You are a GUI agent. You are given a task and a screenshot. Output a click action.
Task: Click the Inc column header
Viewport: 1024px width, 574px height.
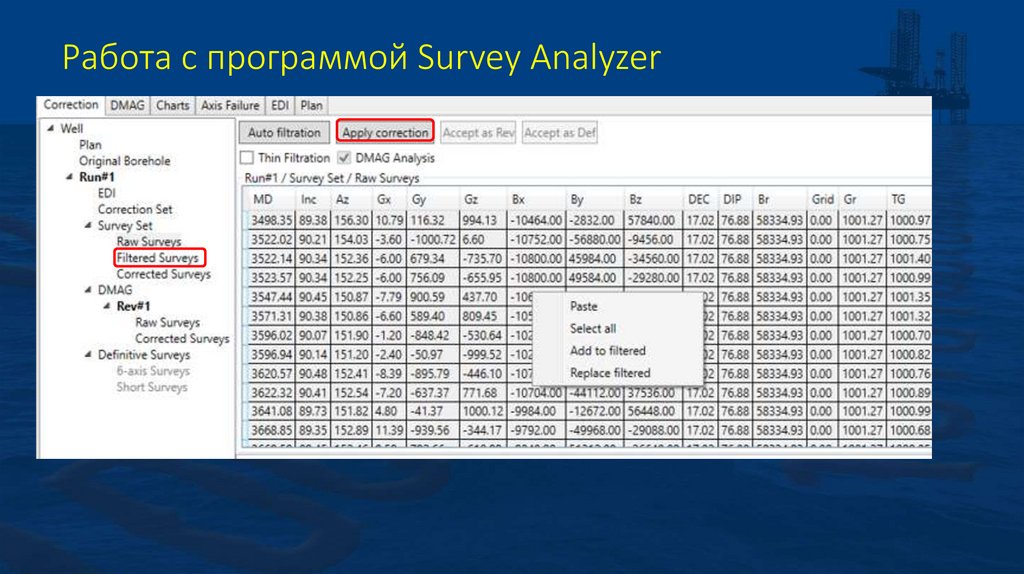point(313,200)
